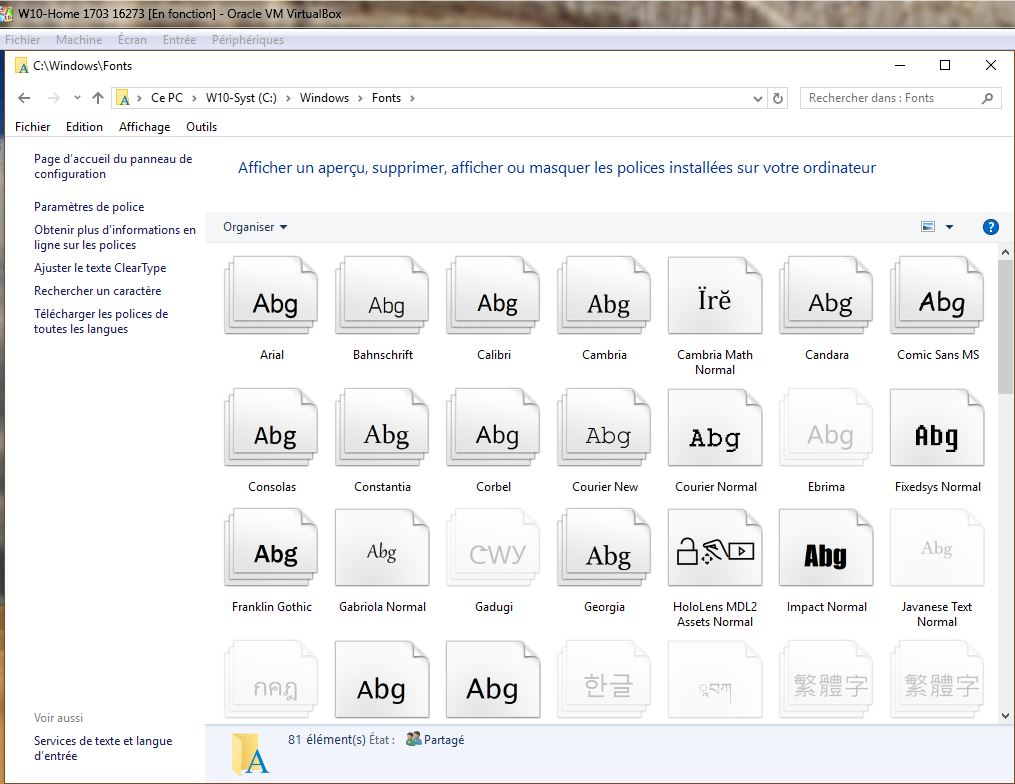Viewport: 1015px width, 784px height.
Task: Click the HoloLens MDL2 Assets font icon
Action: [x=715, y=547]
